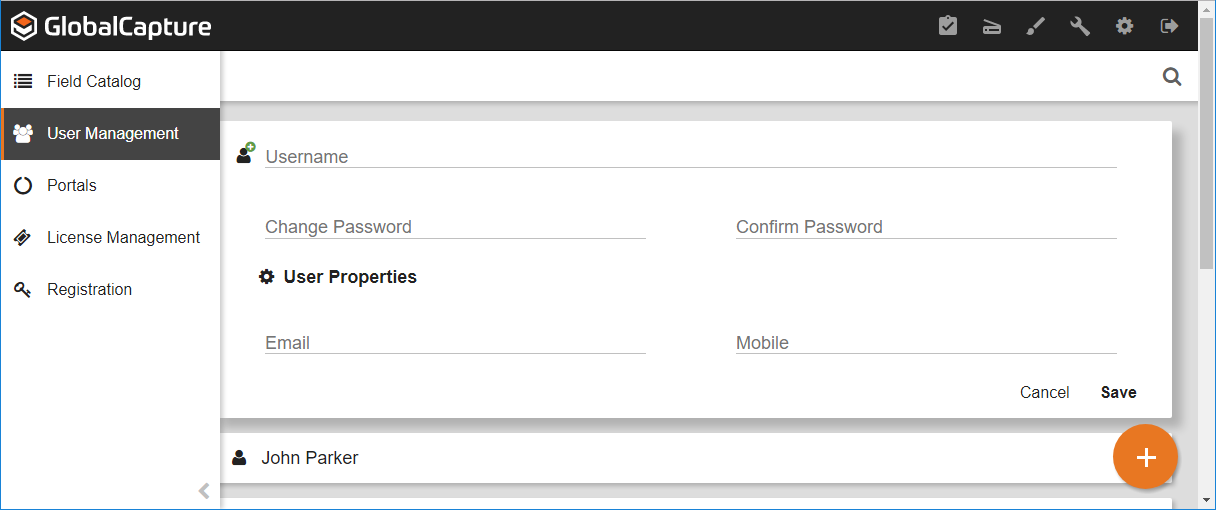The height and width of the screenshot is (510, 1216).
Task: Open the clipboard checkmark icon in header
Action: 948,26
